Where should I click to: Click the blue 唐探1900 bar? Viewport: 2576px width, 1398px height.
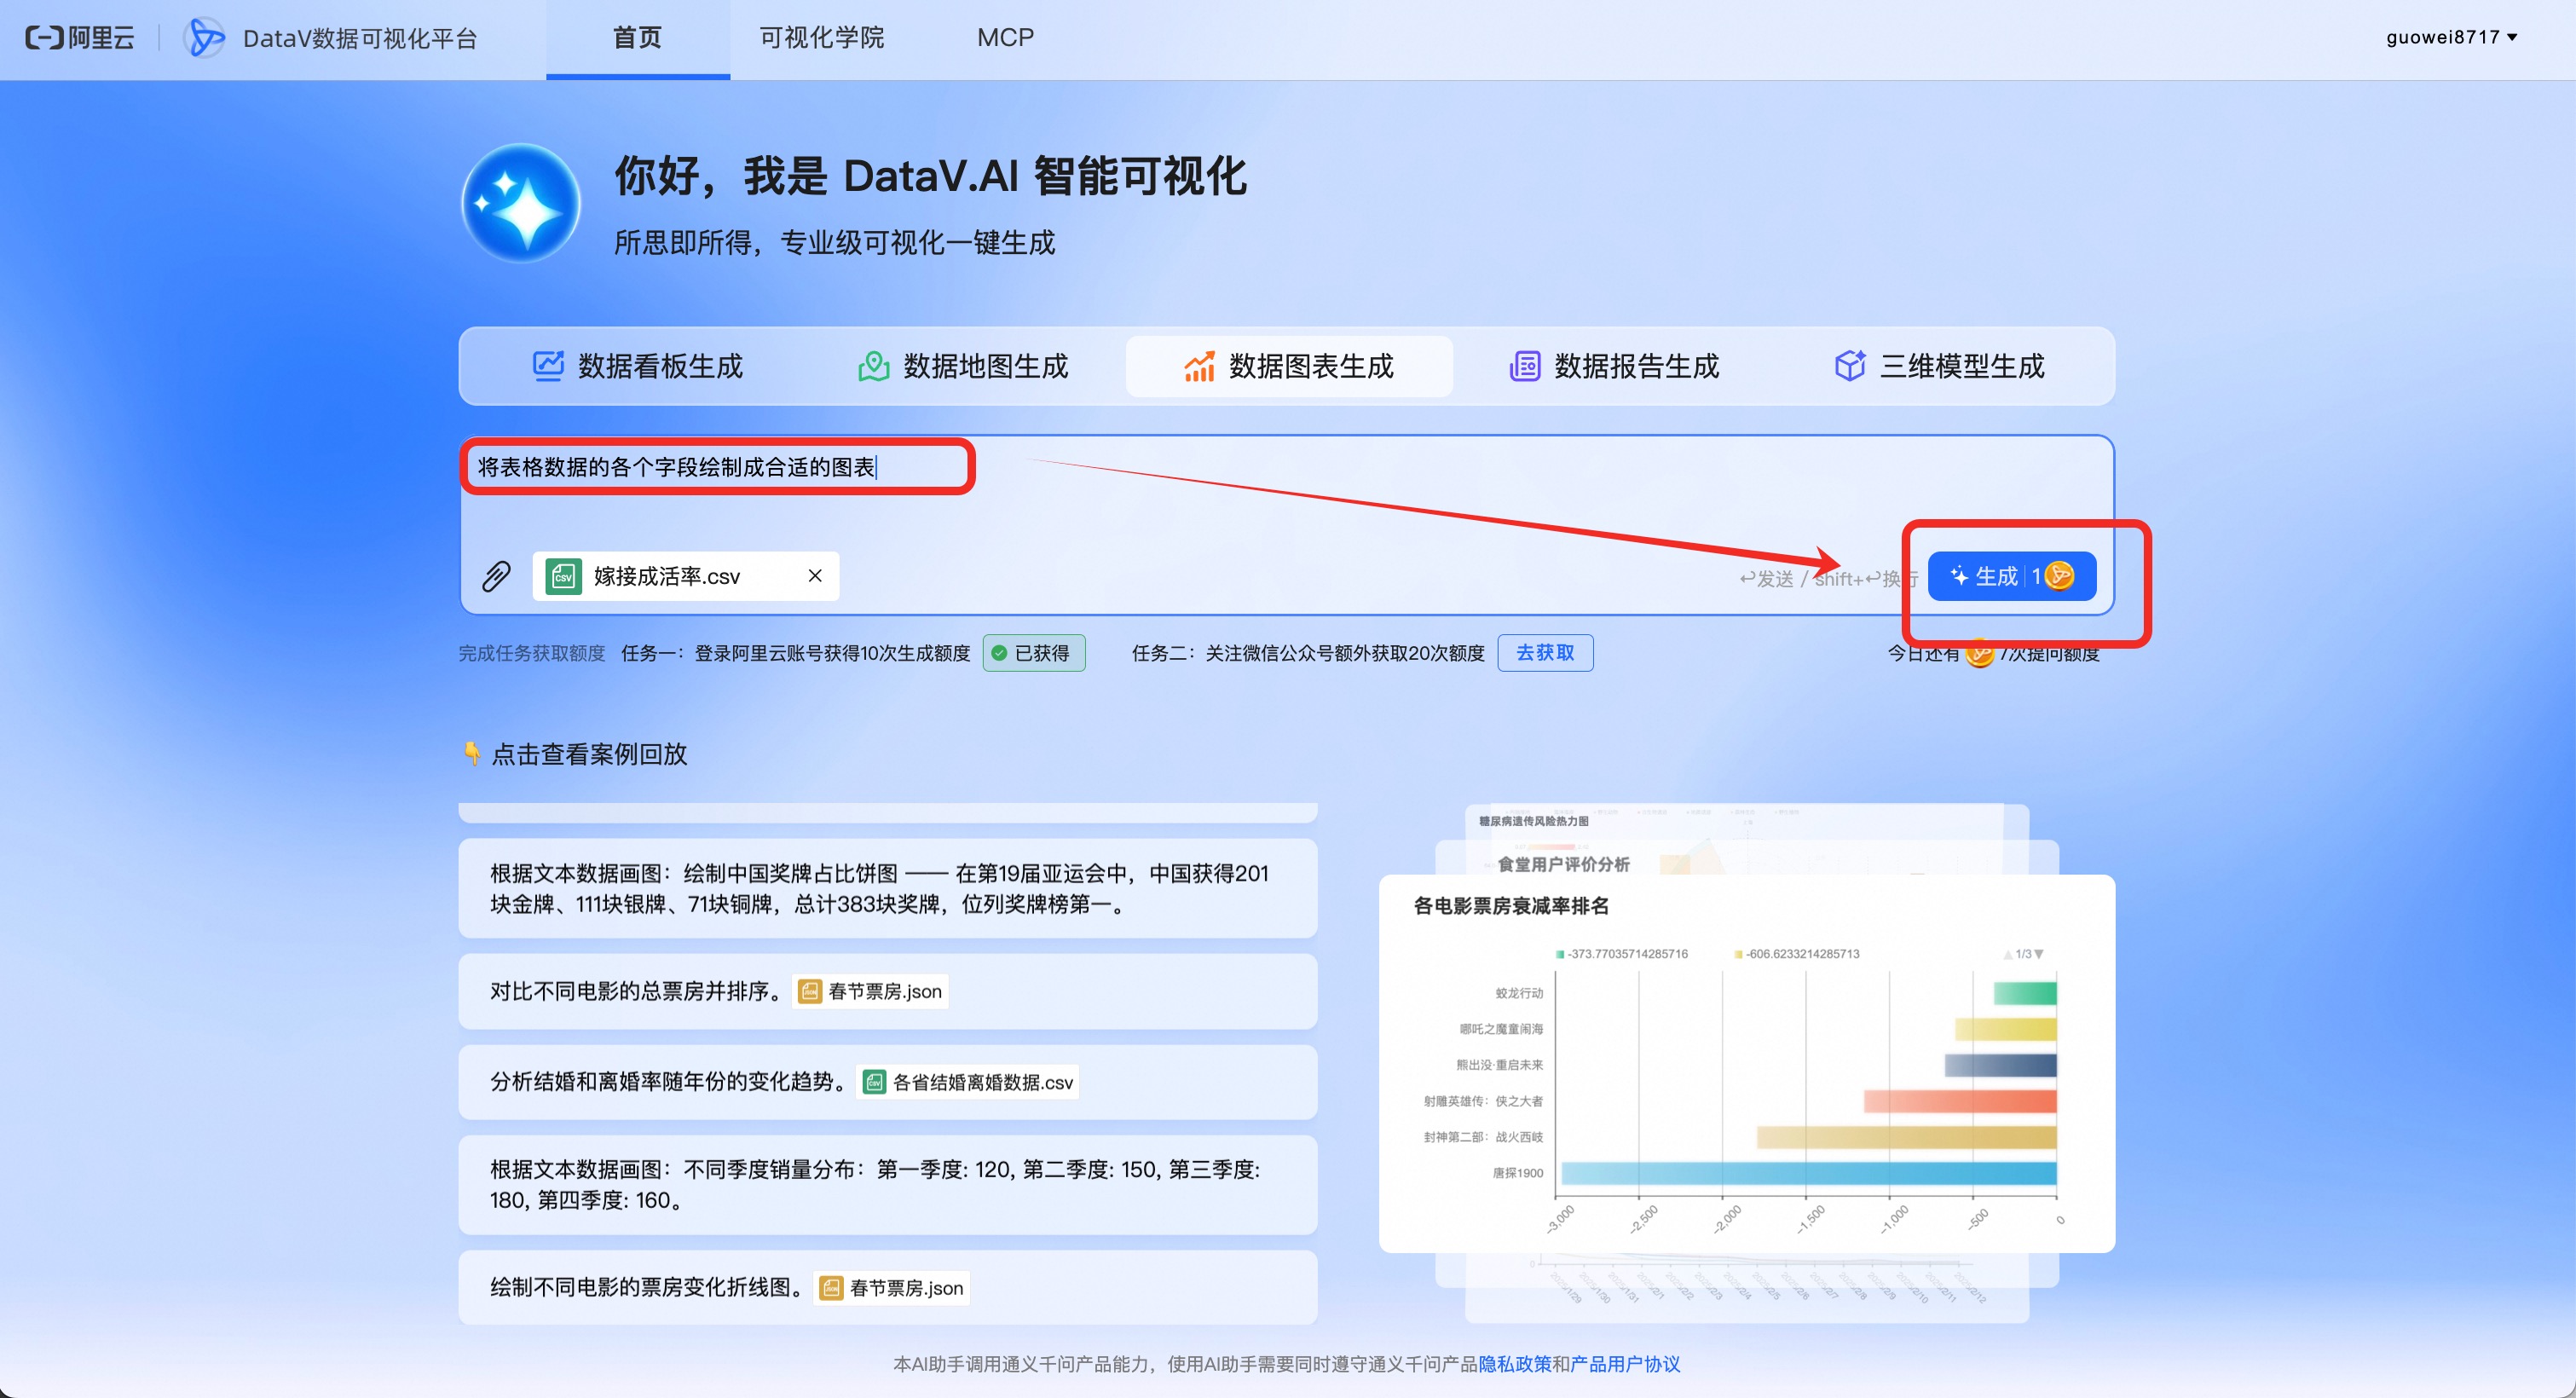[1809, 1173]
